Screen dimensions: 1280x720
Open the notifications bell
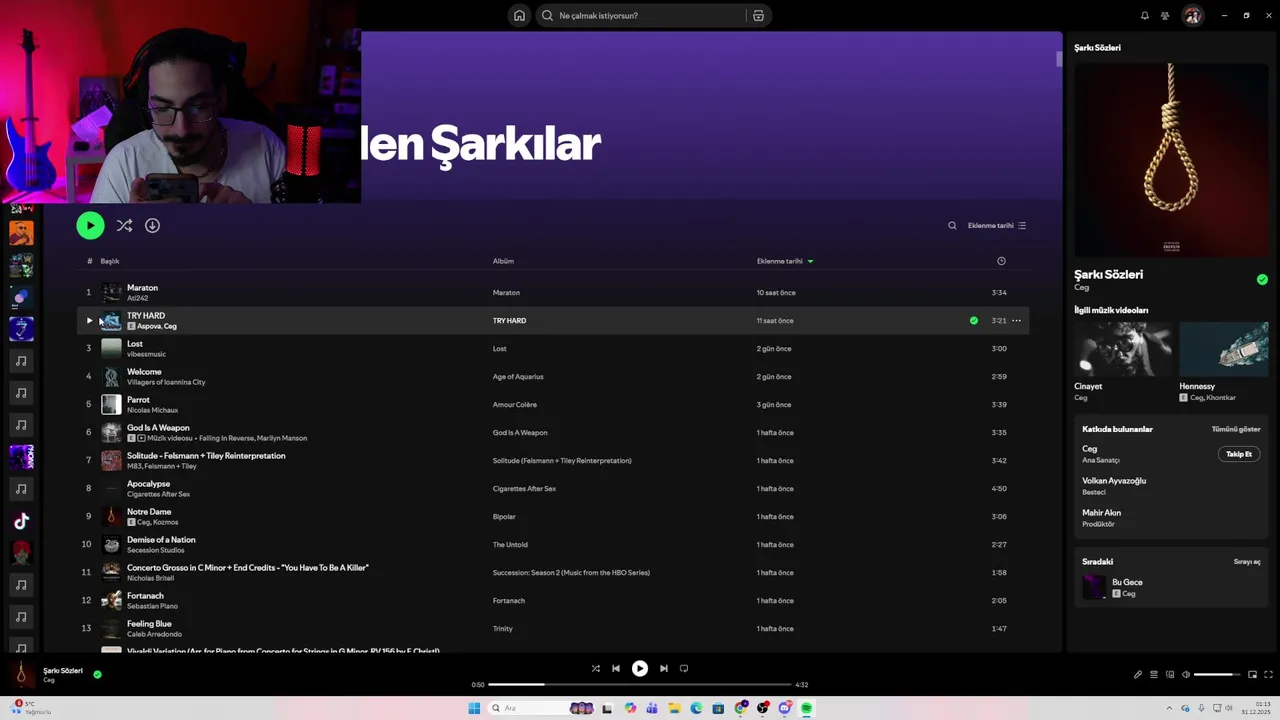[x=1144, y=15]
